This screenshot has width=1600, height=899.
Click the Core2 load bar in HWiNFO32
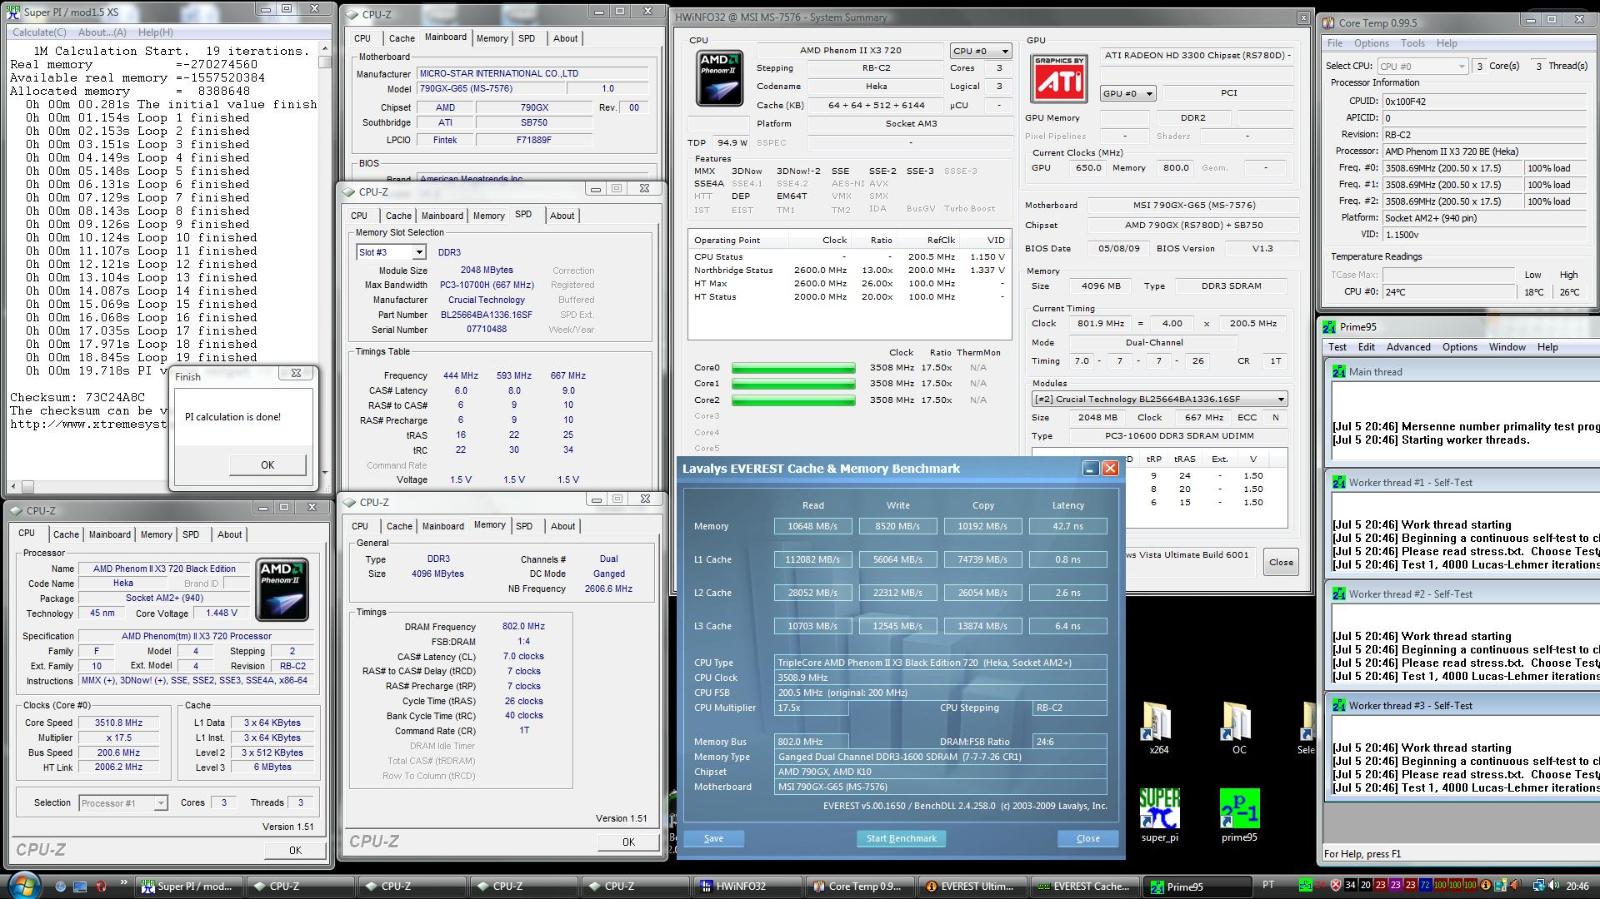(793, 400)
